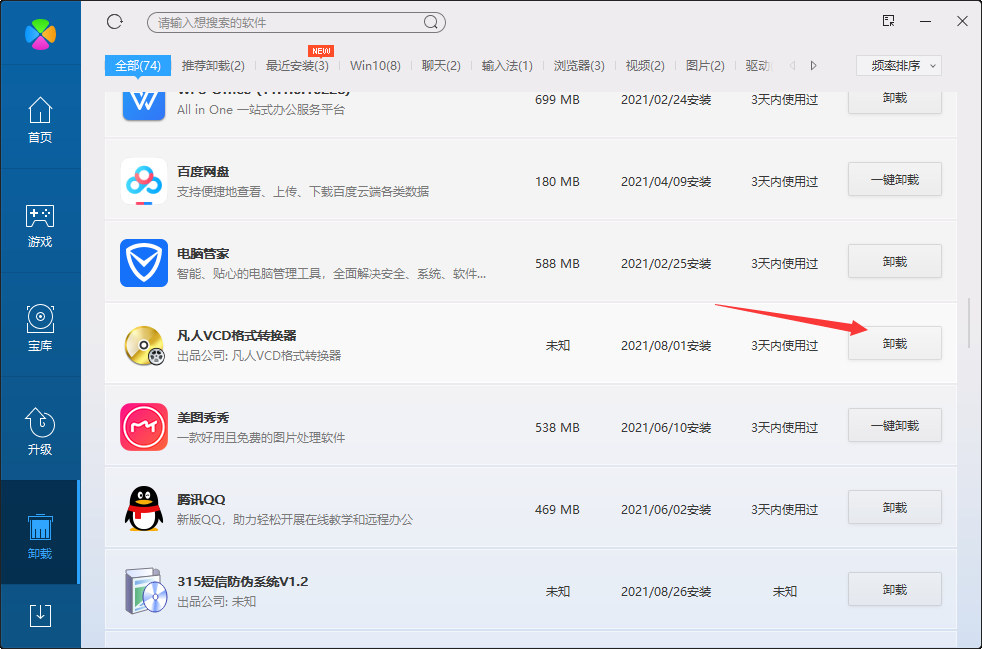Image resolution: width=982 pixels, height=649 pixels.
Task: Click the 2021/04/09安装 date text
Action: (x=666, y=182)
